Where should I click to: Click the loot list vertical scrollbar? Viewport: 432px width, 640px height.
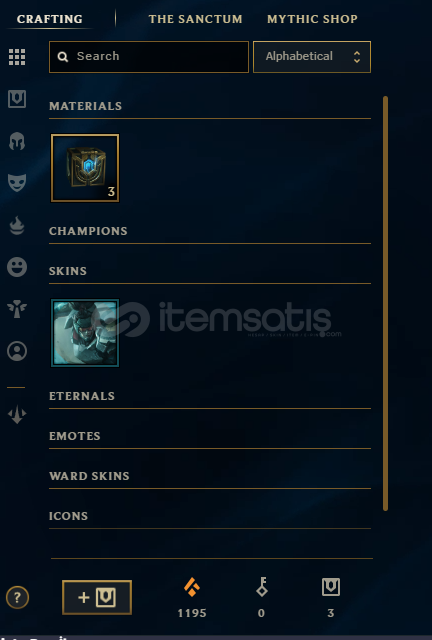click(385, 303)
